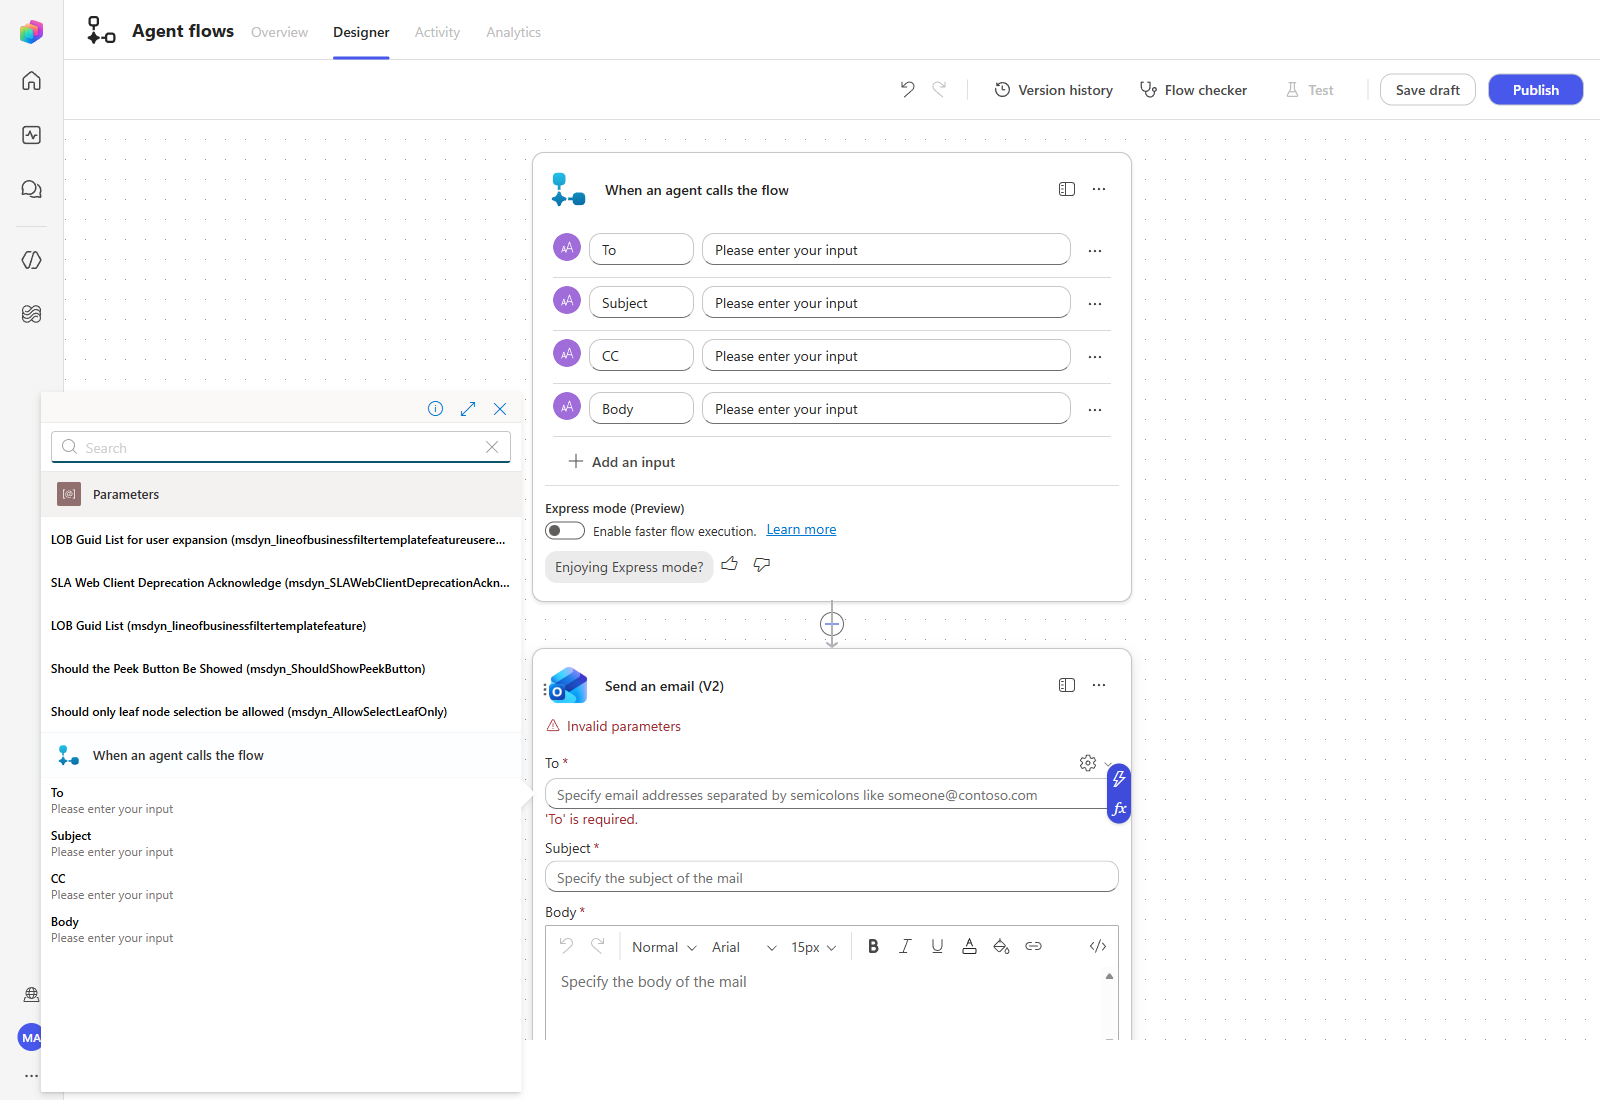Open the Analytics tab
This screenshot has width=1600, height=1100.
click(x=513, y=32)
